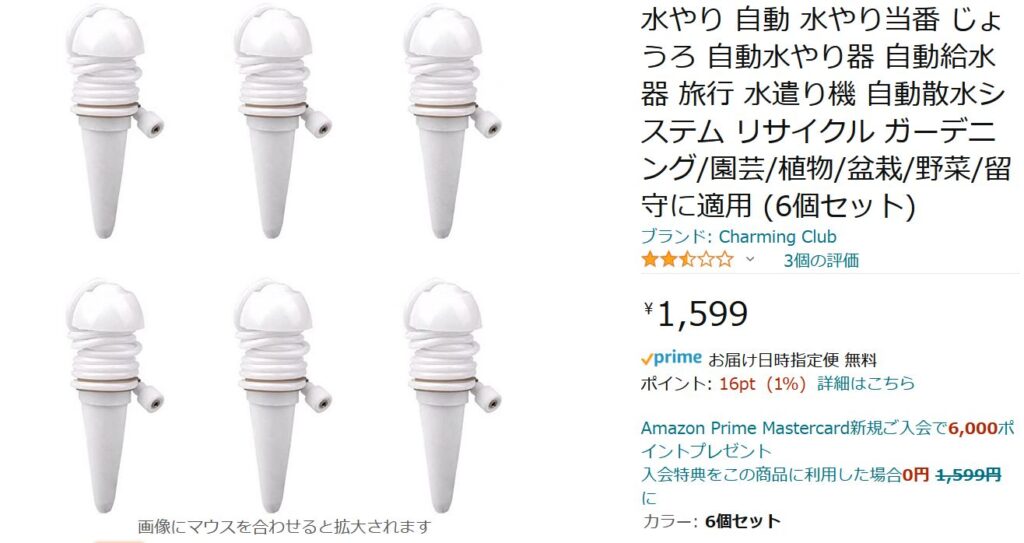
Task: Click the star rating icons
Action: point(687,260)
